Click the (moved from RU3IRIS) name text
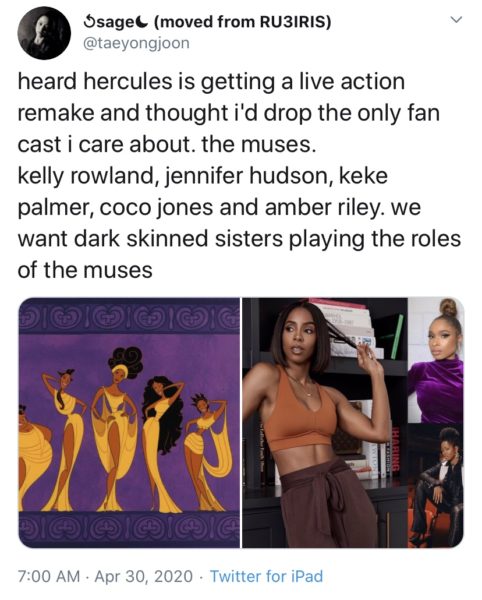Image resolution: width=482 pixels, height=600 pixels. [x=242, y=22]
